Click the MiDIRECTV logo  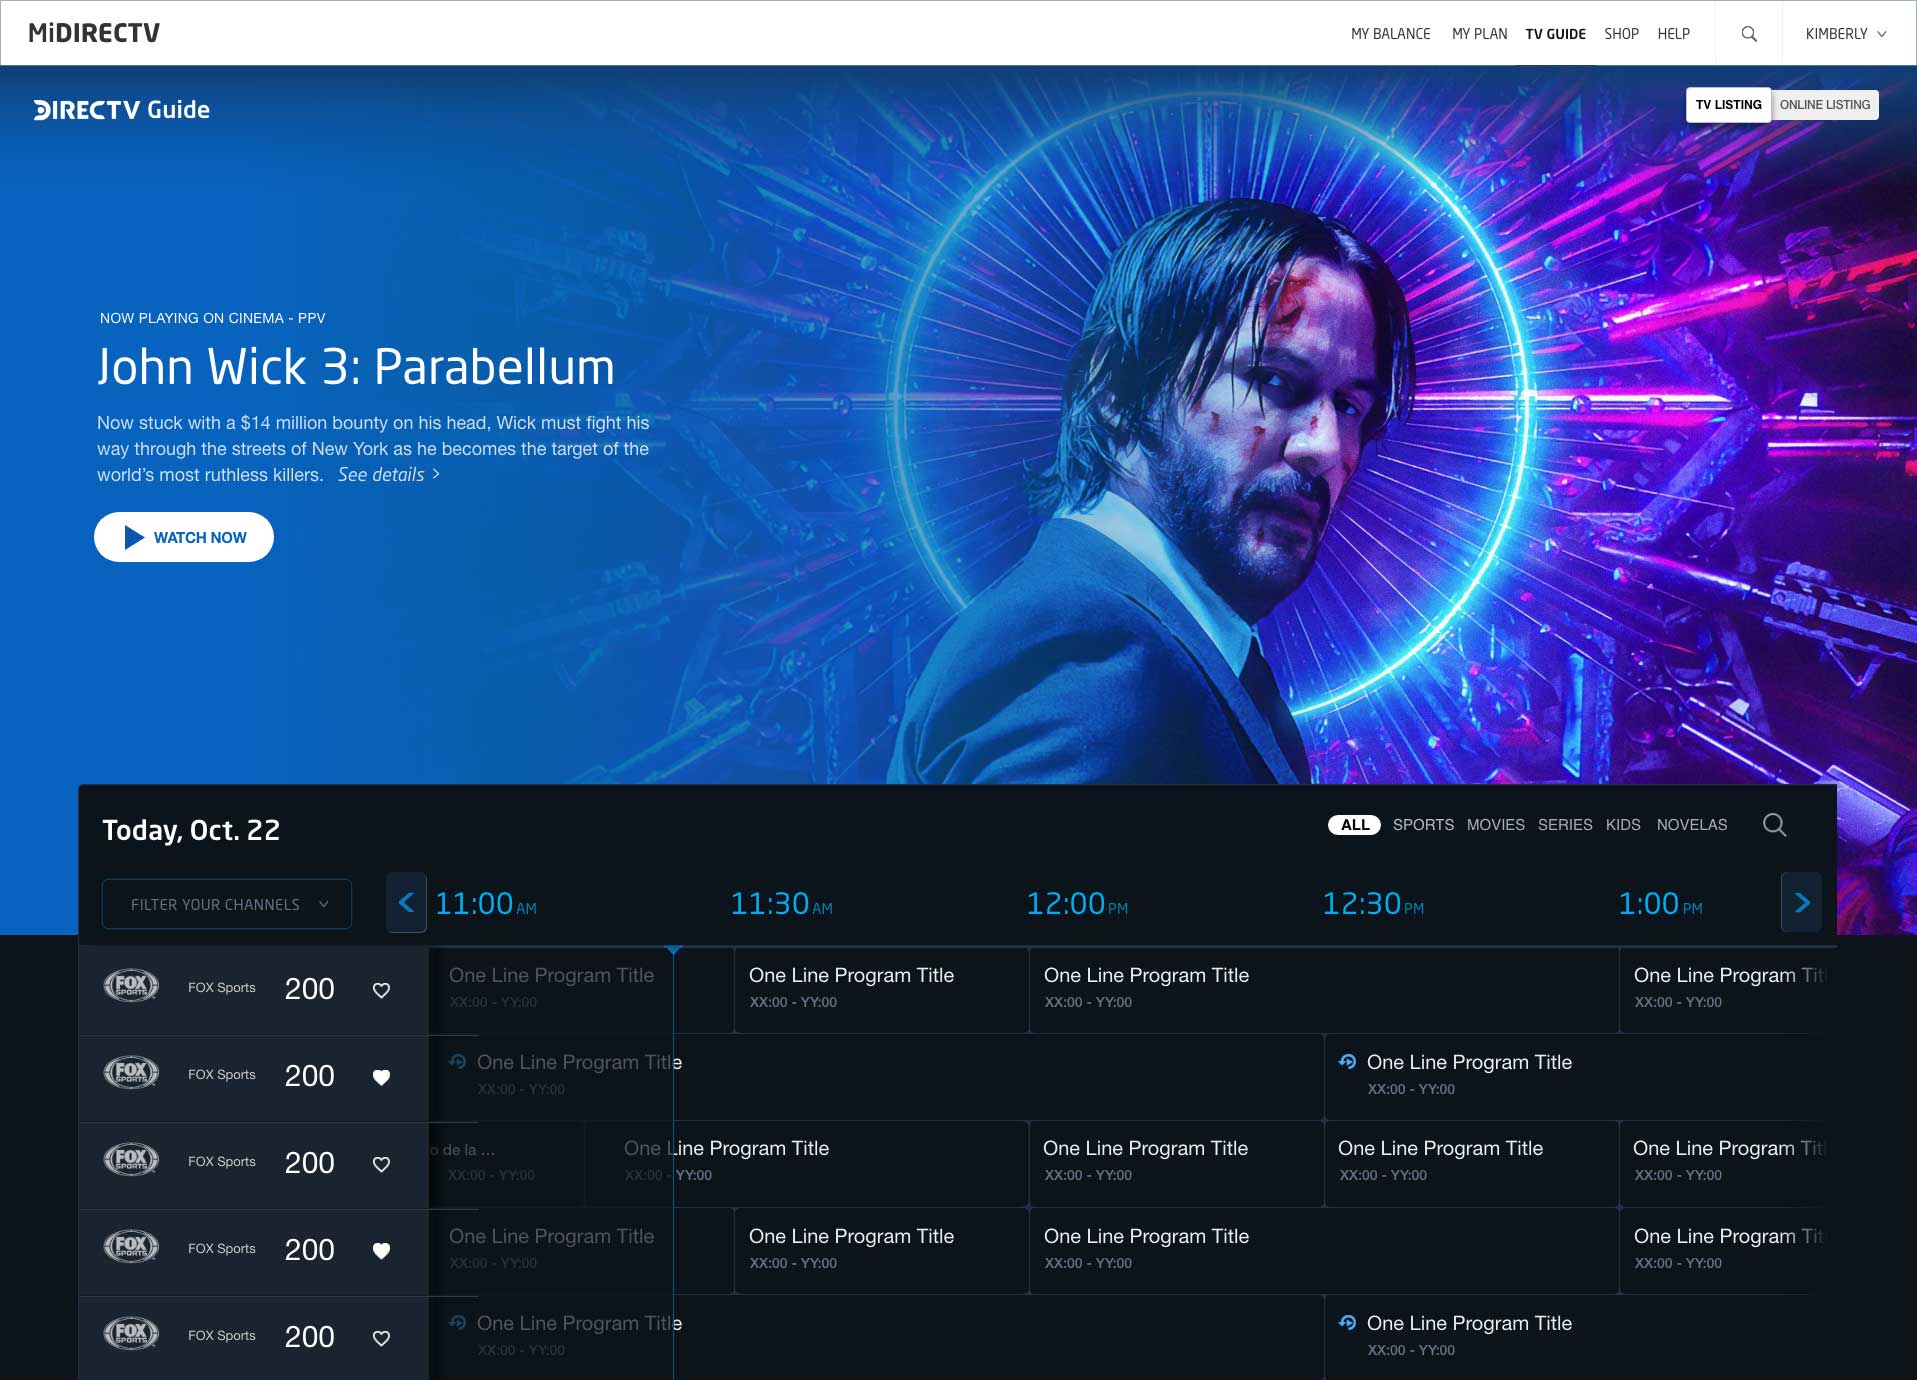tap(94, 33)
